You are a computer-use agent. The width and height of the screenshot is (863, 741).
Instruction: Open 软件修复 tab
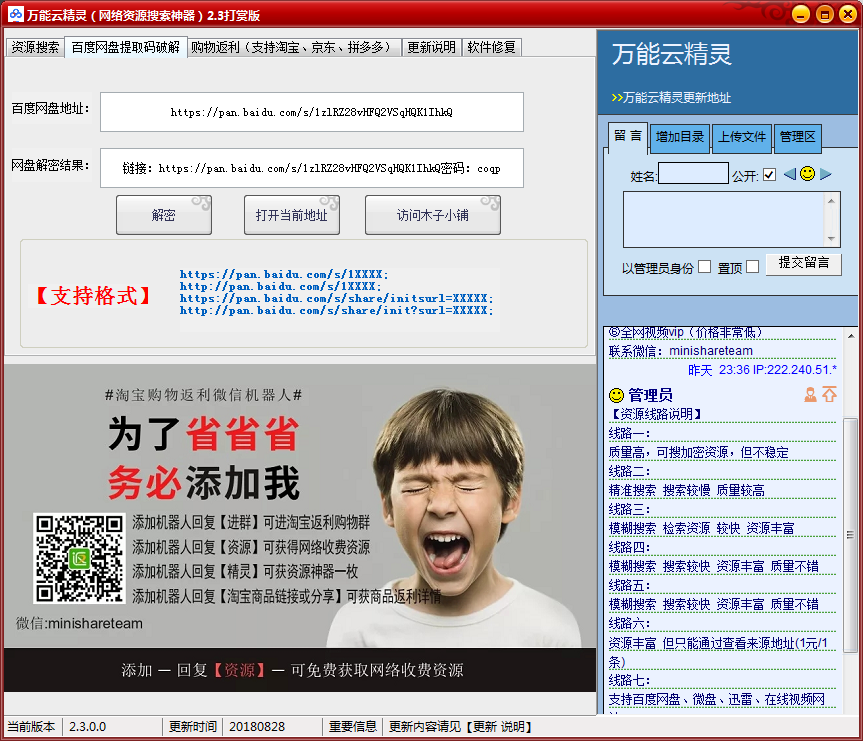(x=491, y=47)
